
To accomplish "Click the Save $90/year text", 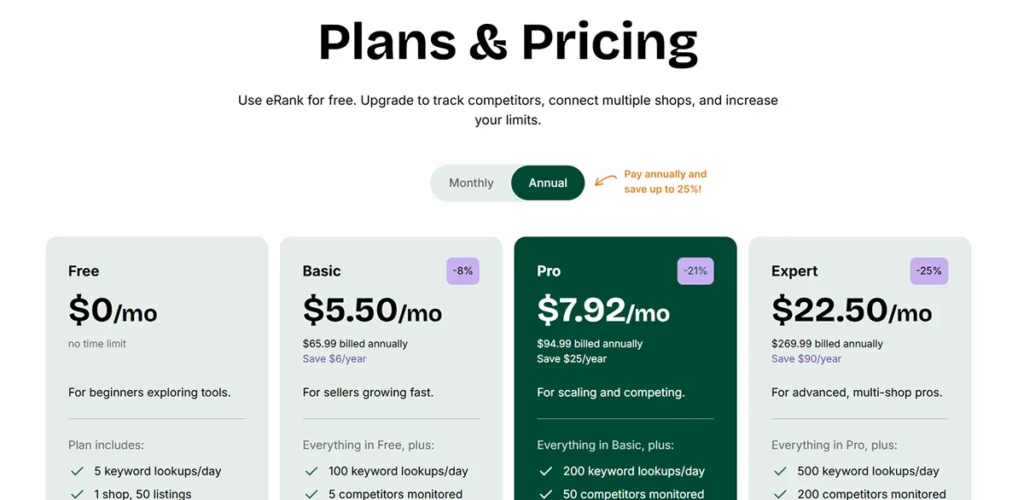I will point(807,359).
